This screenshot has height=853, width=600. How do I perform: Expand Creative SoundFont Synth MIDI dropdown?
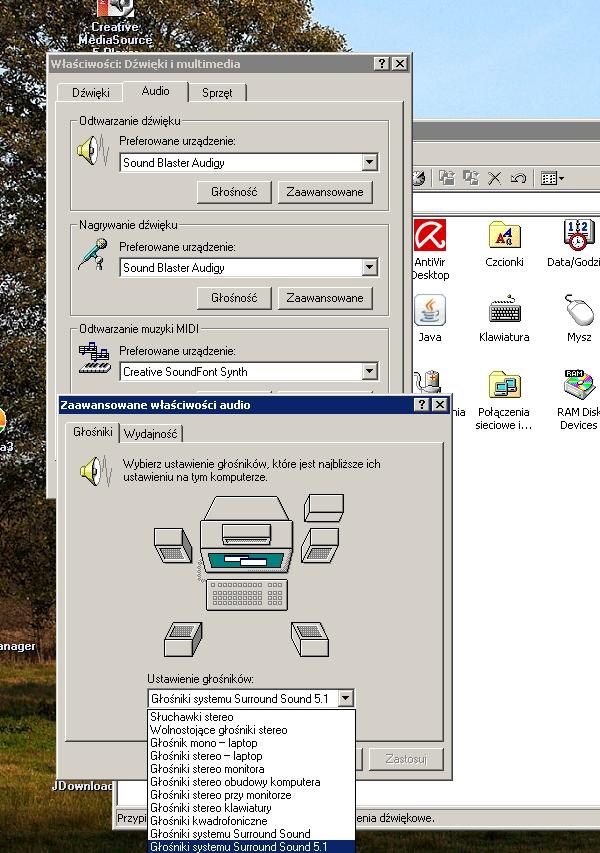370,372
